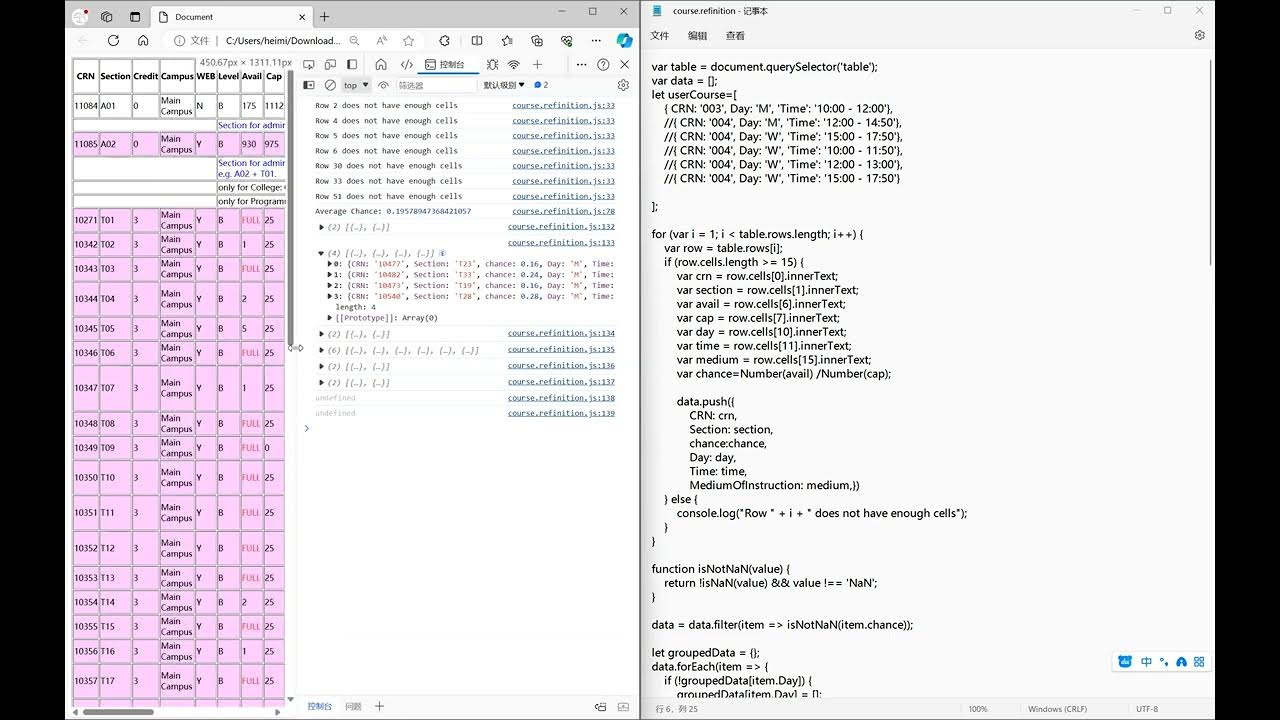Click the 2 issues badge
Viewport: 1280px width, 720px height.
(x=541, y=85)
